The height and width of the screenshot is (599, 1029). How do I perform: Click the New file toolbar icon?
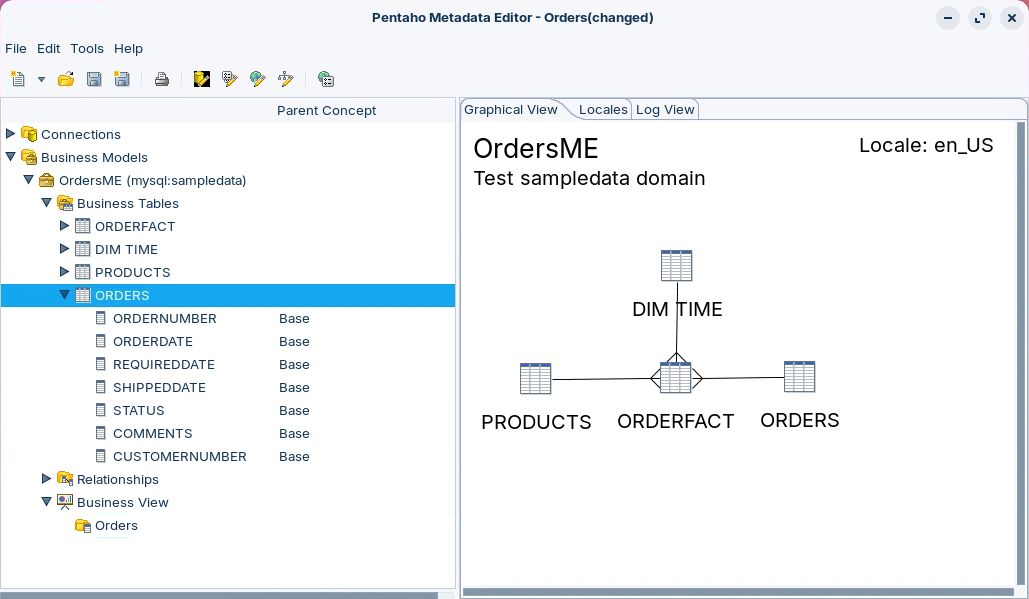click(x=17, y=79)
